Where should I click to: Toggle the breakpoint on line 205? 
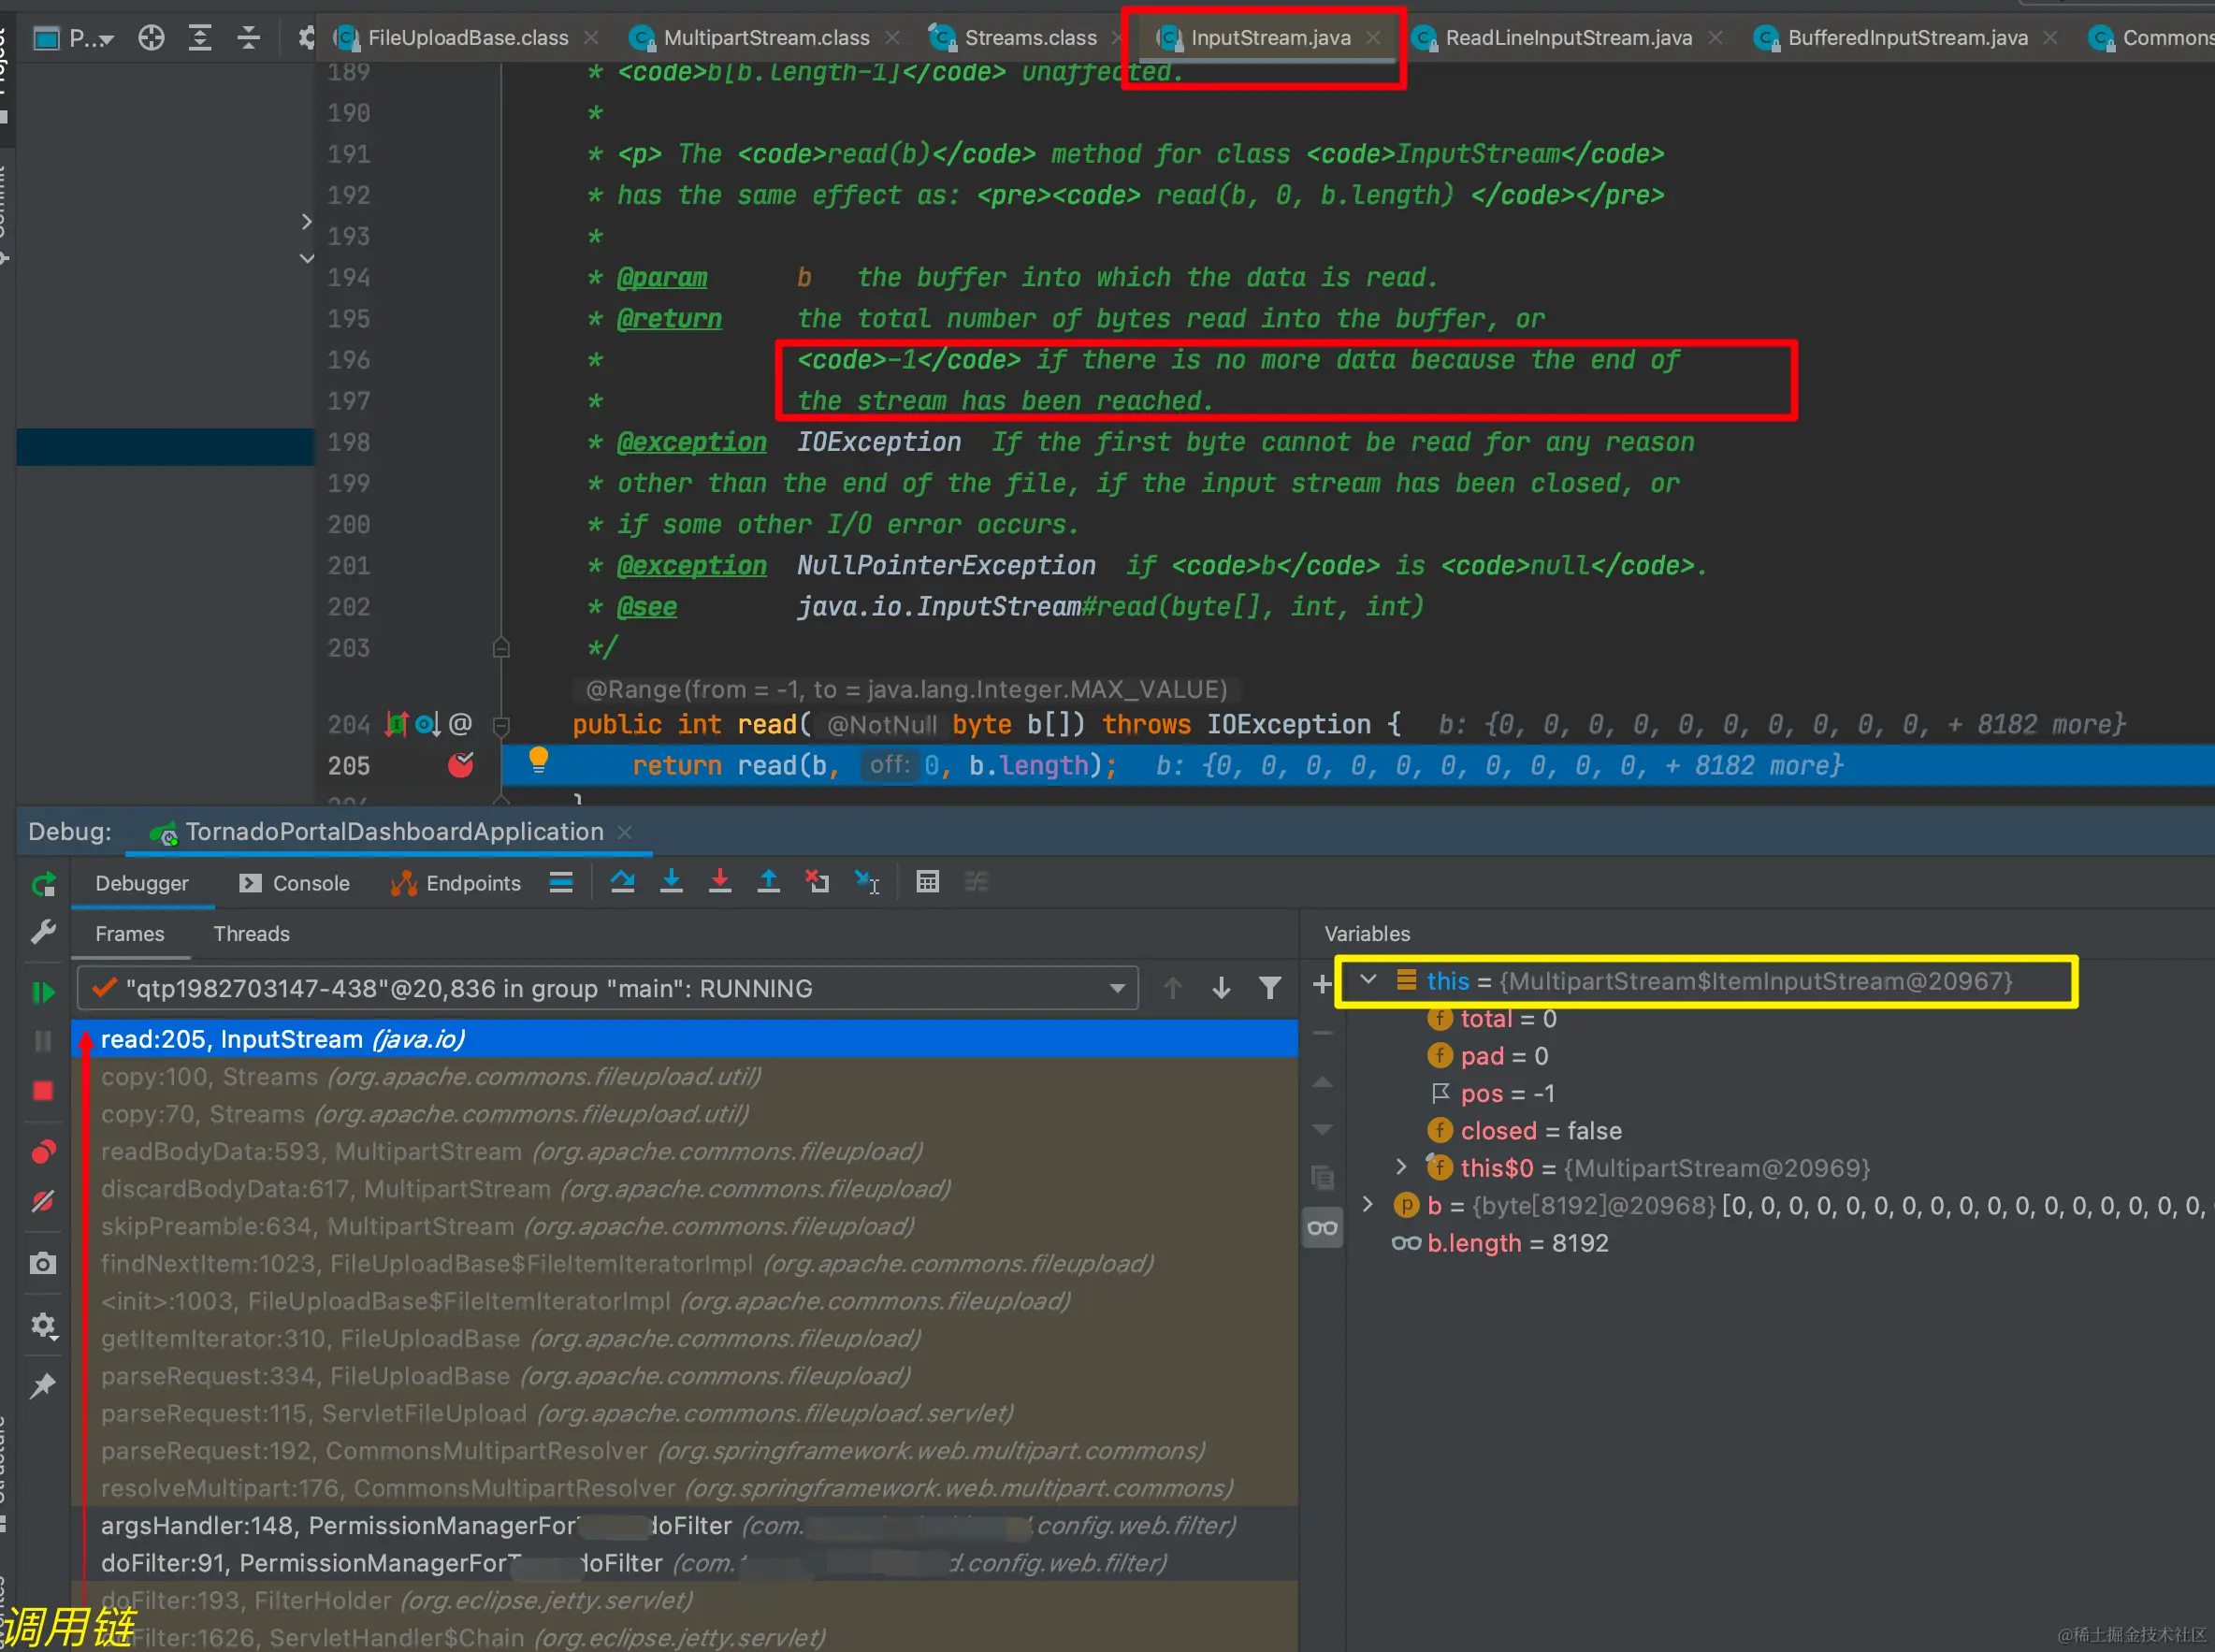click(x=461, y=766)
